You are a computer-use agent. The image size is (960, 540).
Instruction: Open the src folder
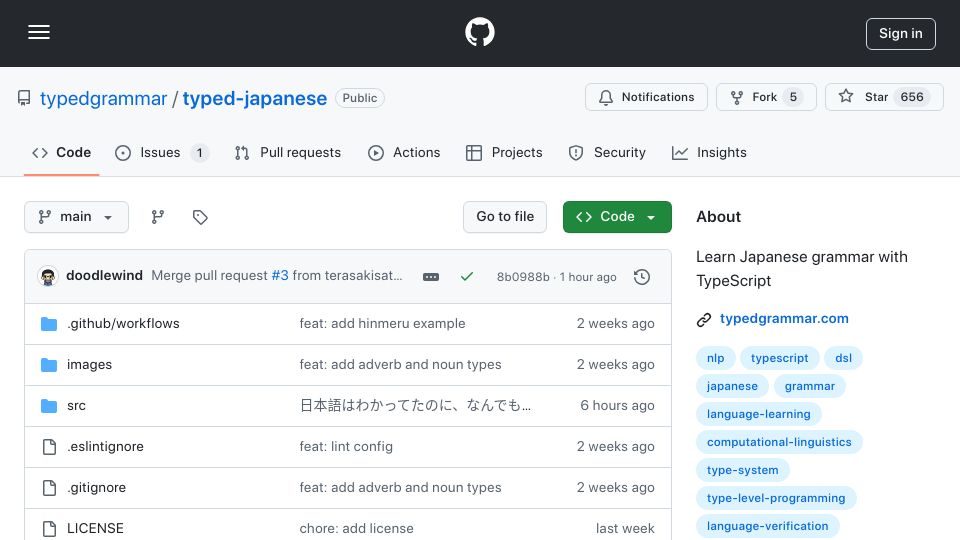(x=77, y=405)
